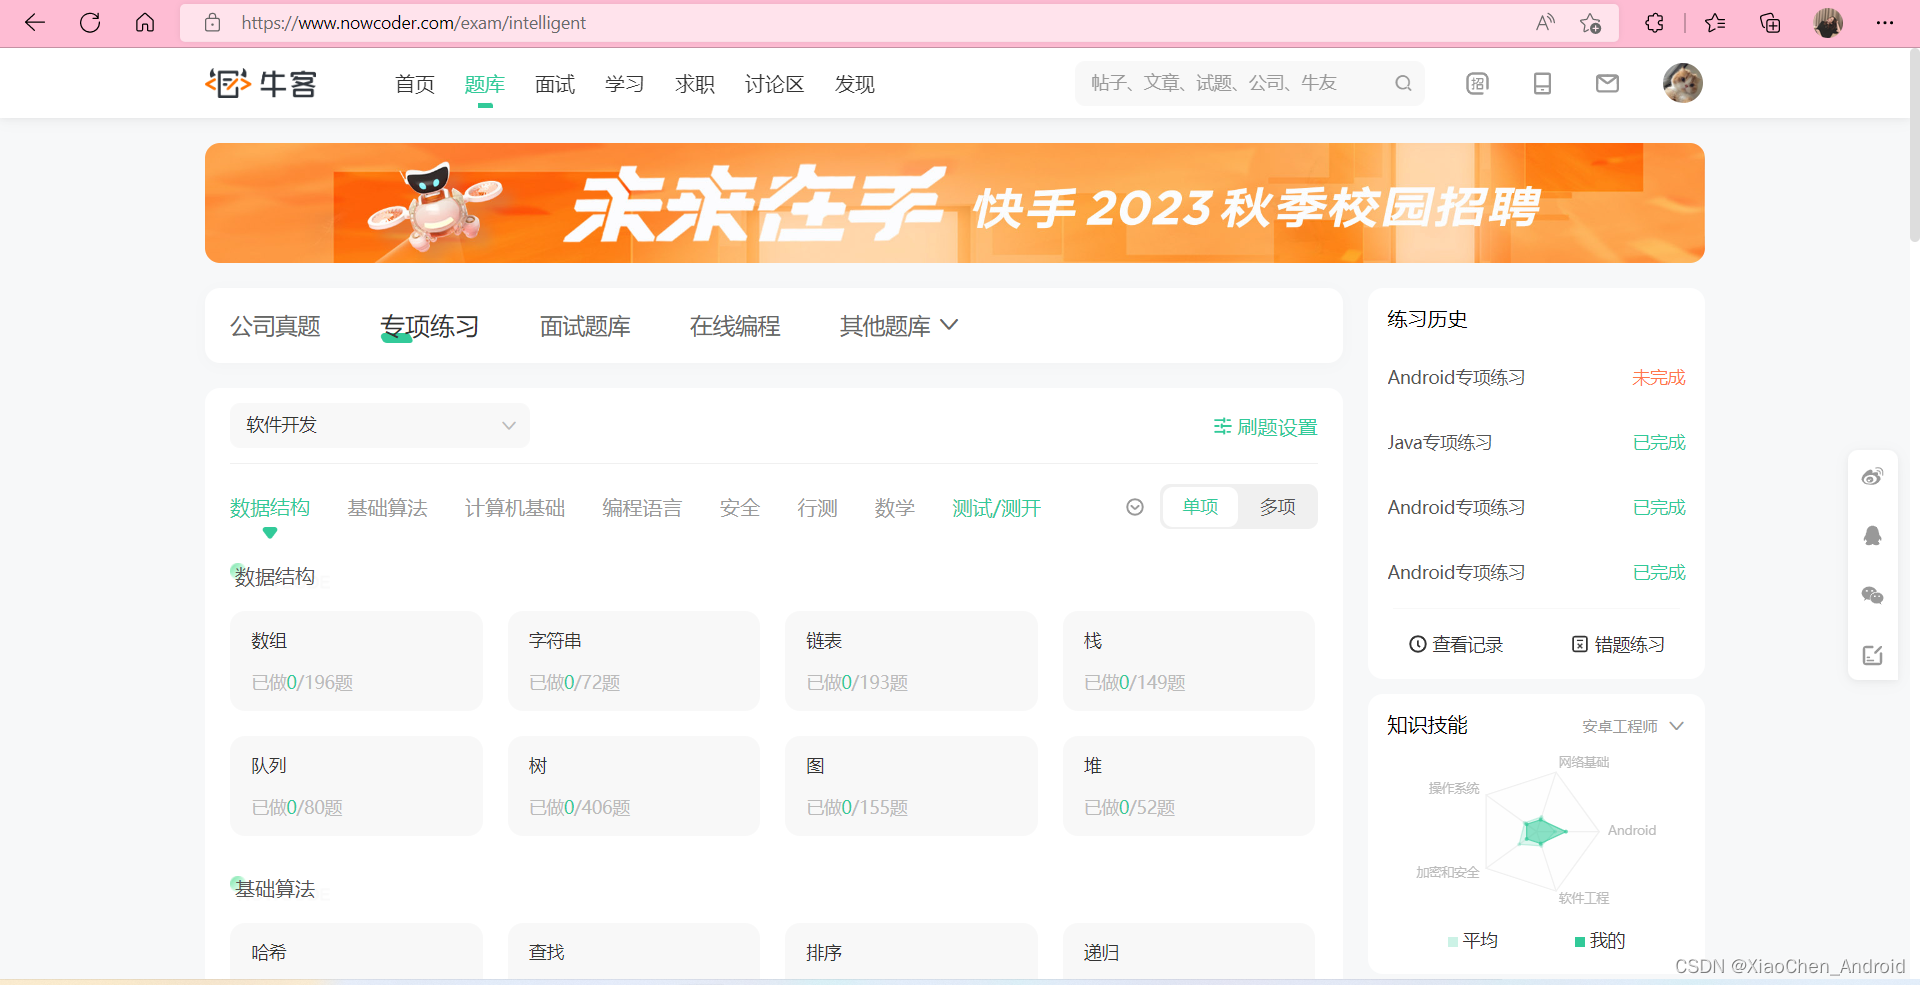1920x985 pixels.
Task: Expand the 其他题库 menu
Action: [899, 326]
